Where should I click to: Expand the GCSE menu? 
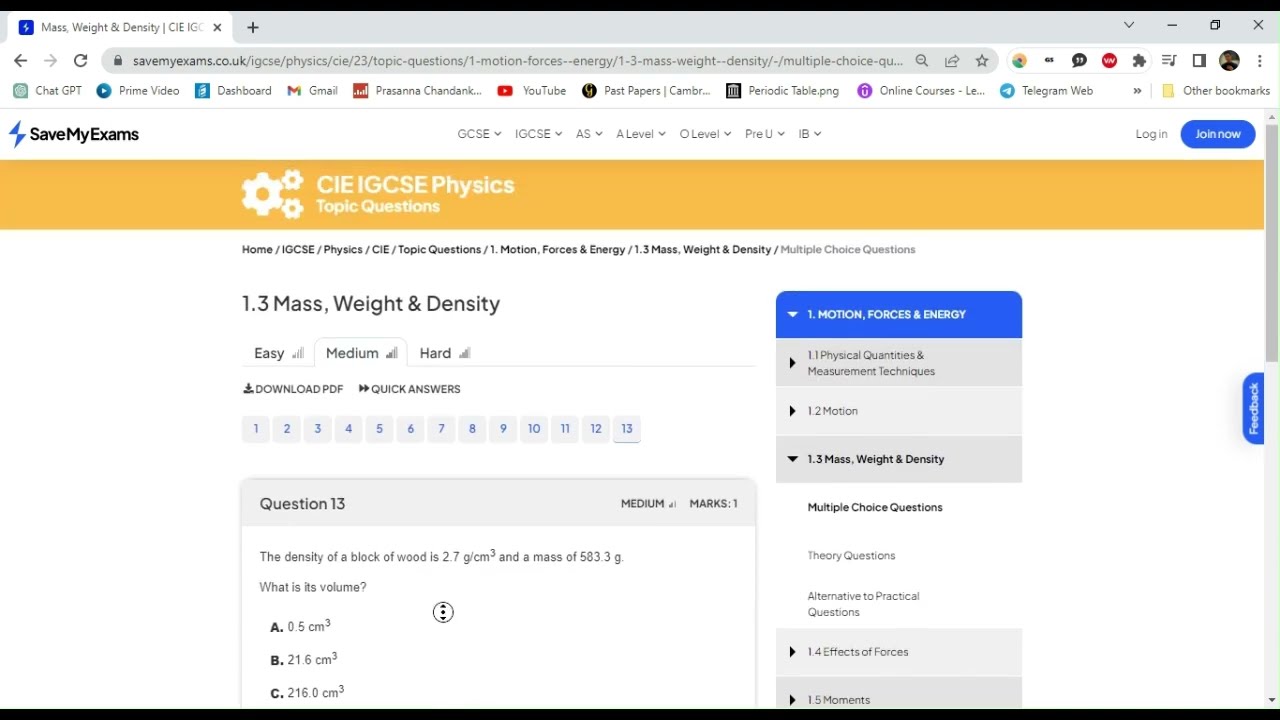click(x=479, y=134)
